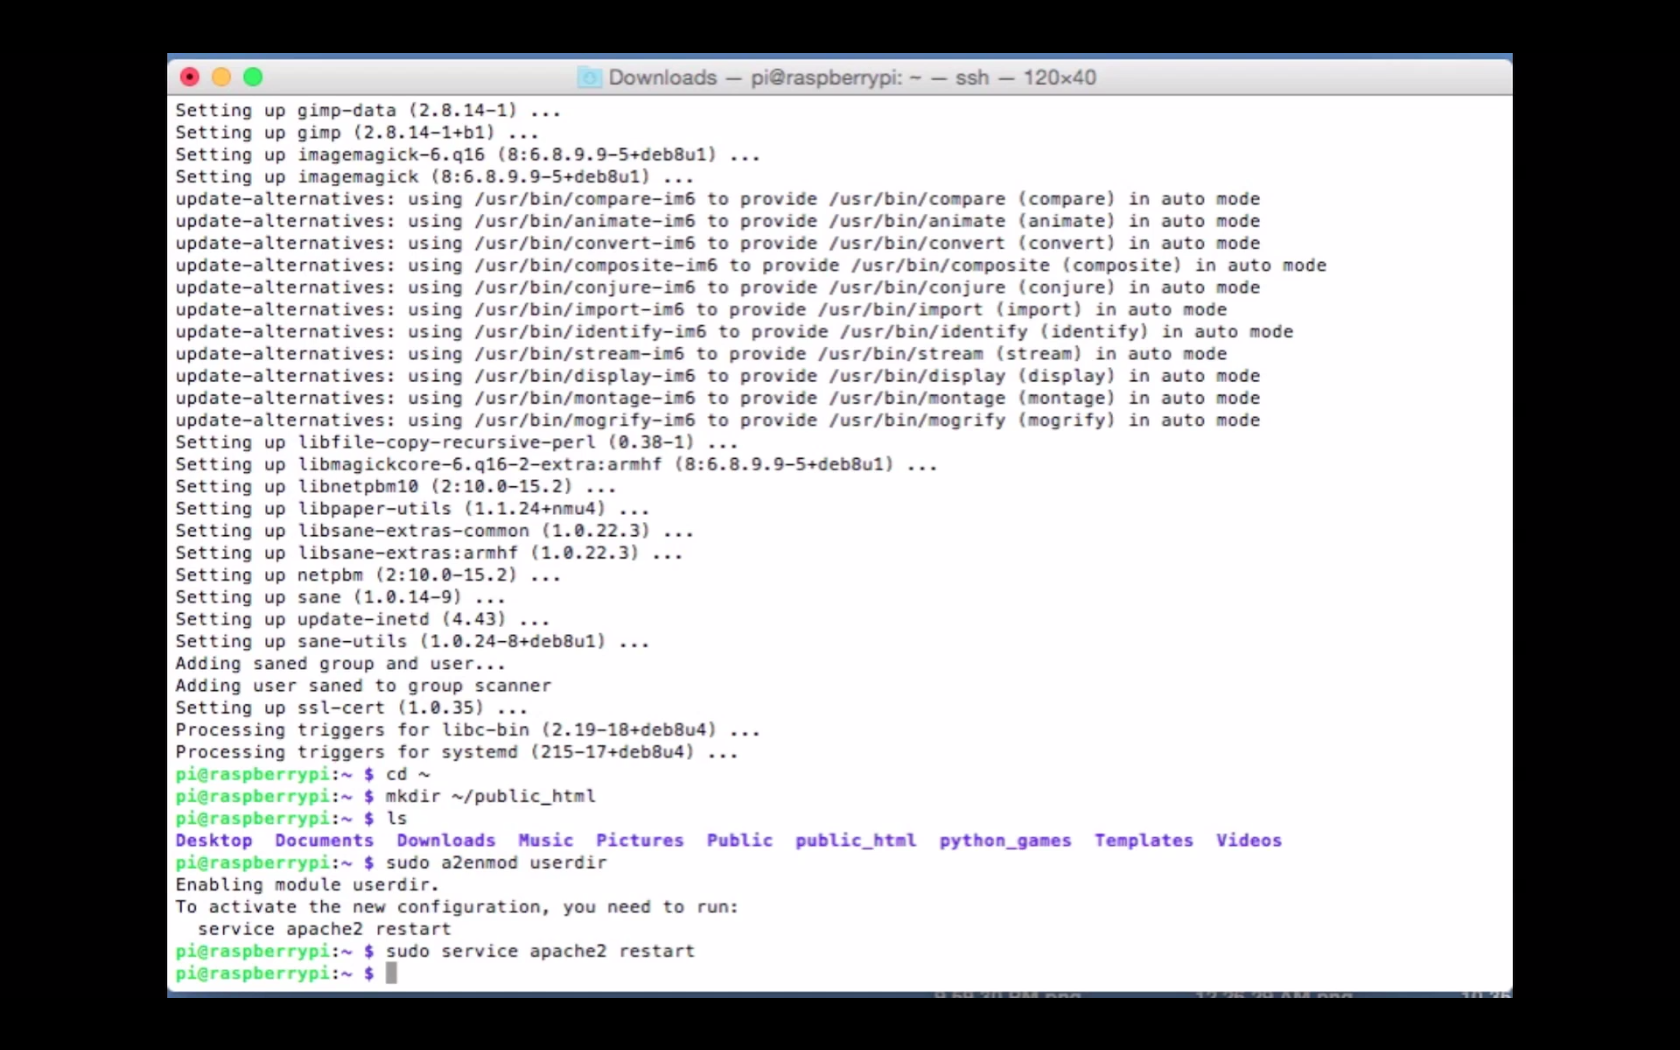Click the 'Setting up imagemagick (8:6.8.9.9-5+deb8u1)' line
This screenshot has height=1050, width=1680.
pos(434,176)
